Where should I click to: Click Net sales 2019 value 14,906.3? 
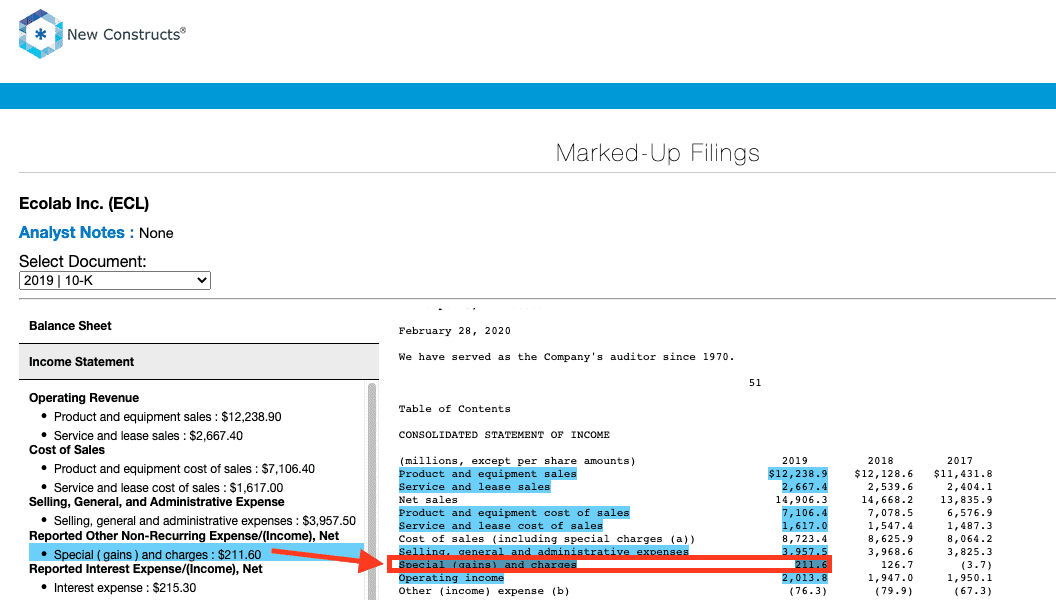801,500
